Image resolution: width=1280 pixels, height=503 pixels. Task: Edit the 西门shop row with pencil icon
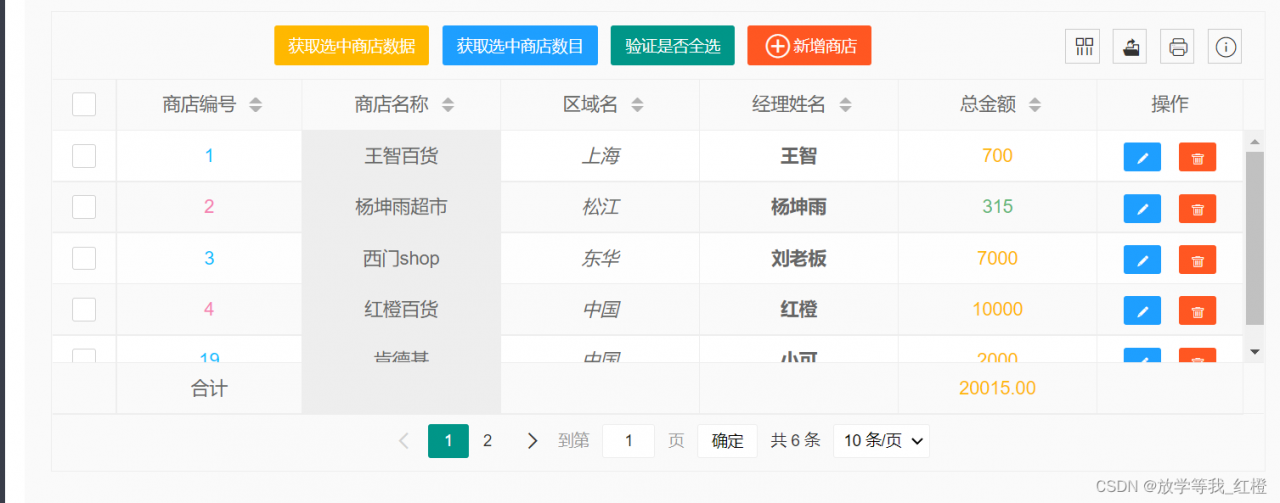point(1142,259)
